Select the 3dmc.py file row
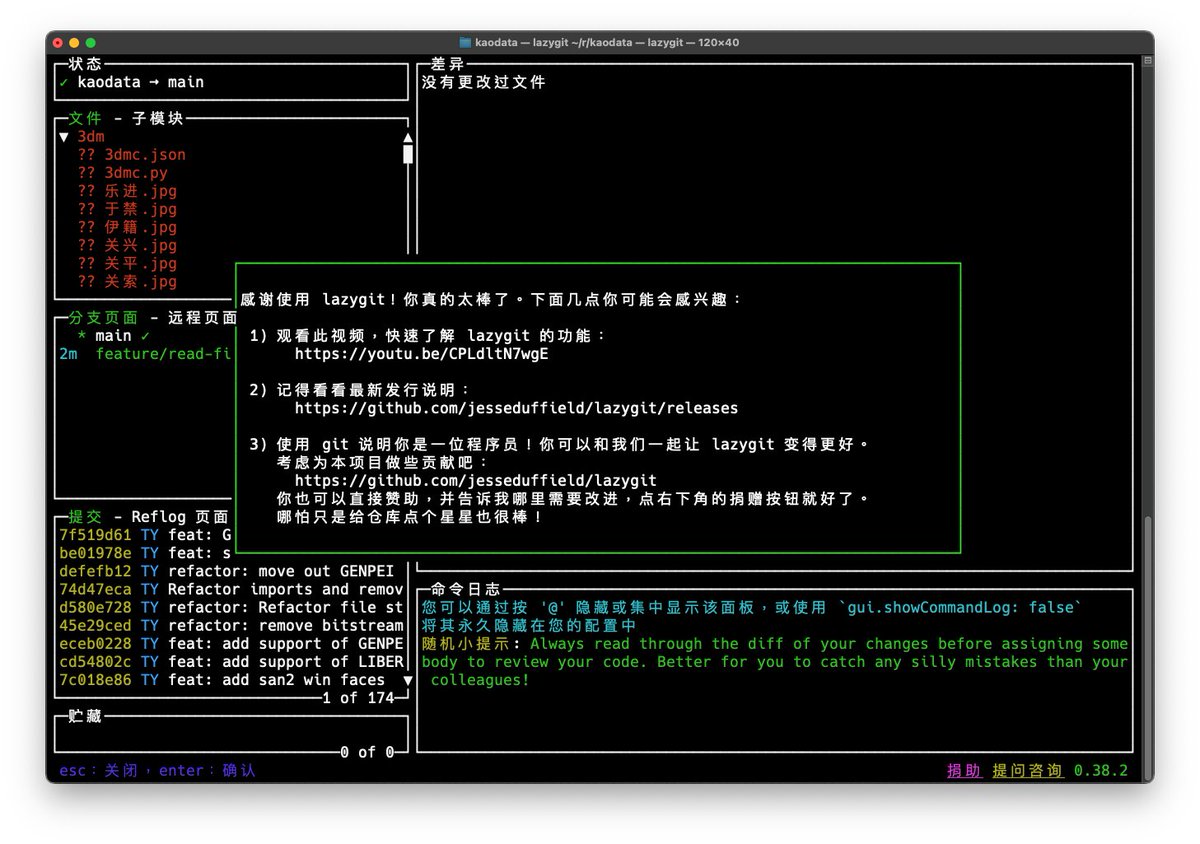Image resolution: width=1200 pixels, height=844 pixels. [122, 173]
